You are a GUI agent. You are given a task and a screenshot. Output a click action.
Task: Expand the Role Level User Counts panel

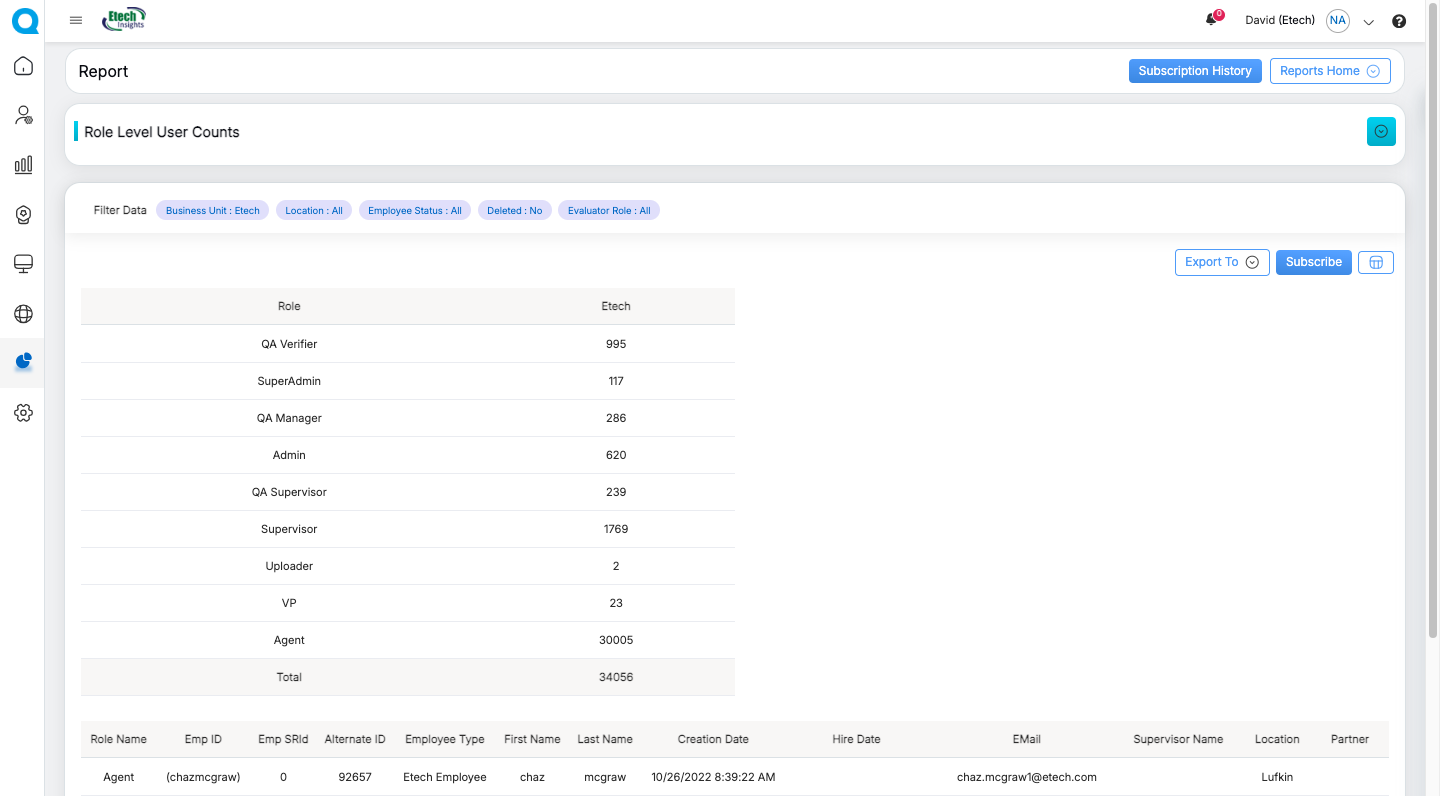click(x=1381, y=131)
